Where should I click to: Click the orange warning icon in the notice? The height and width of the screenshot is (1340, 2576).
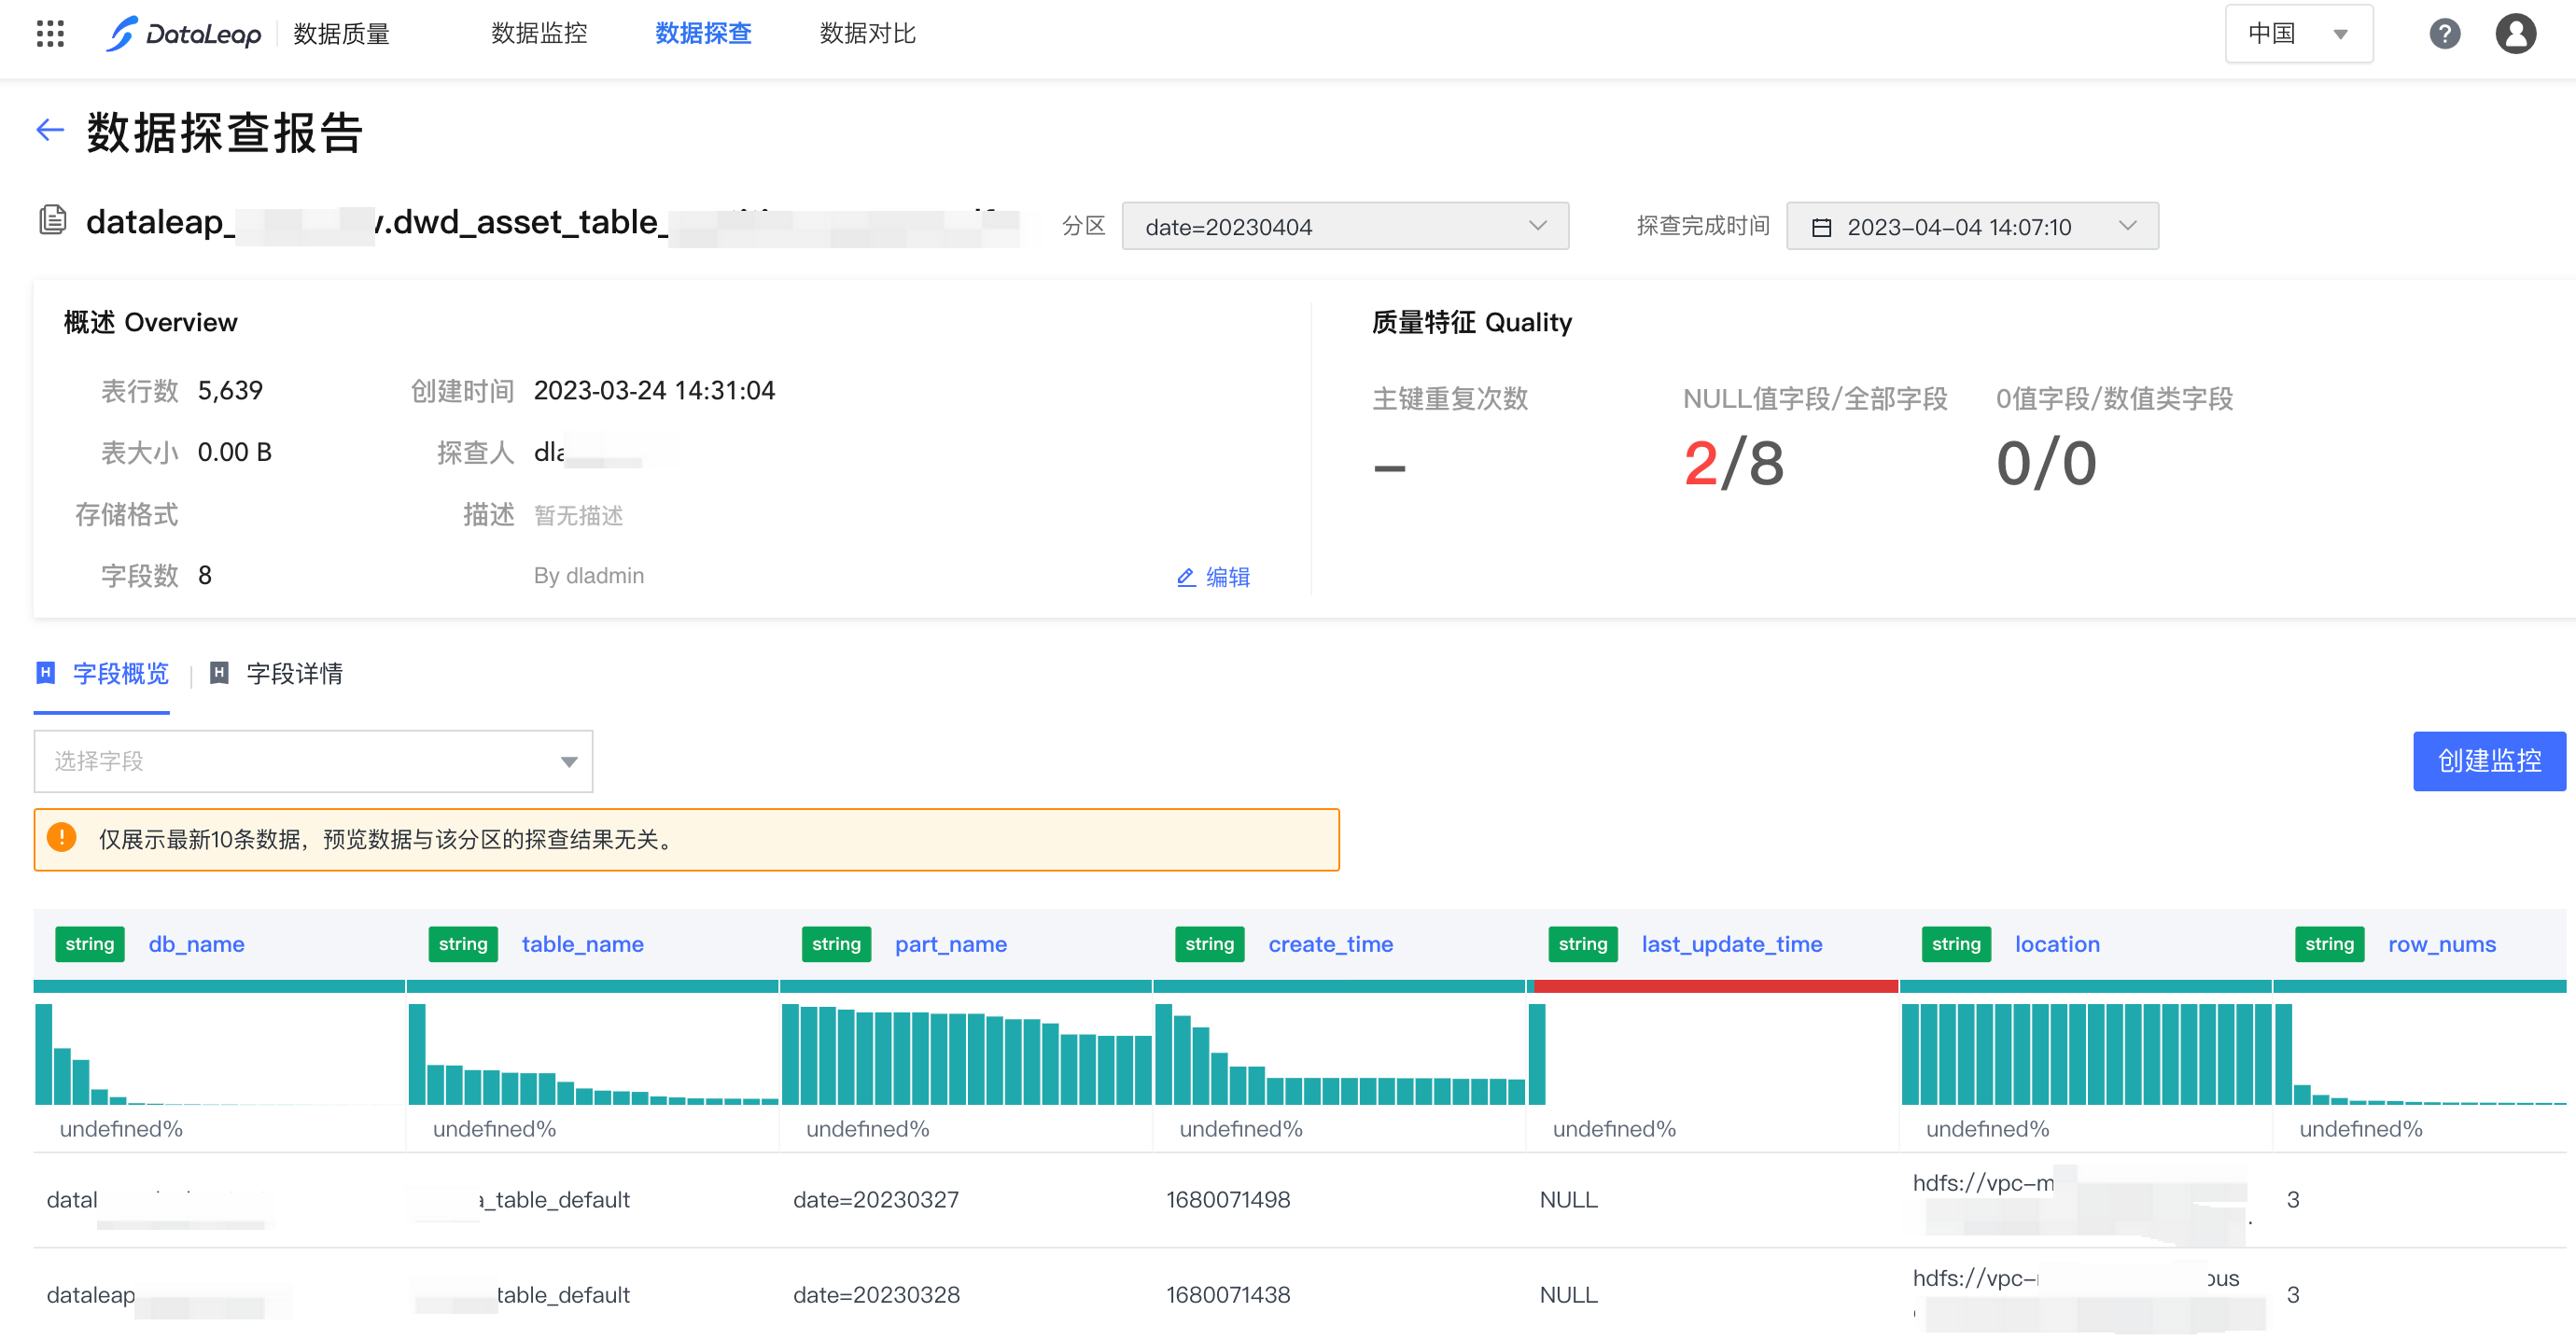(x=62, y=838)
